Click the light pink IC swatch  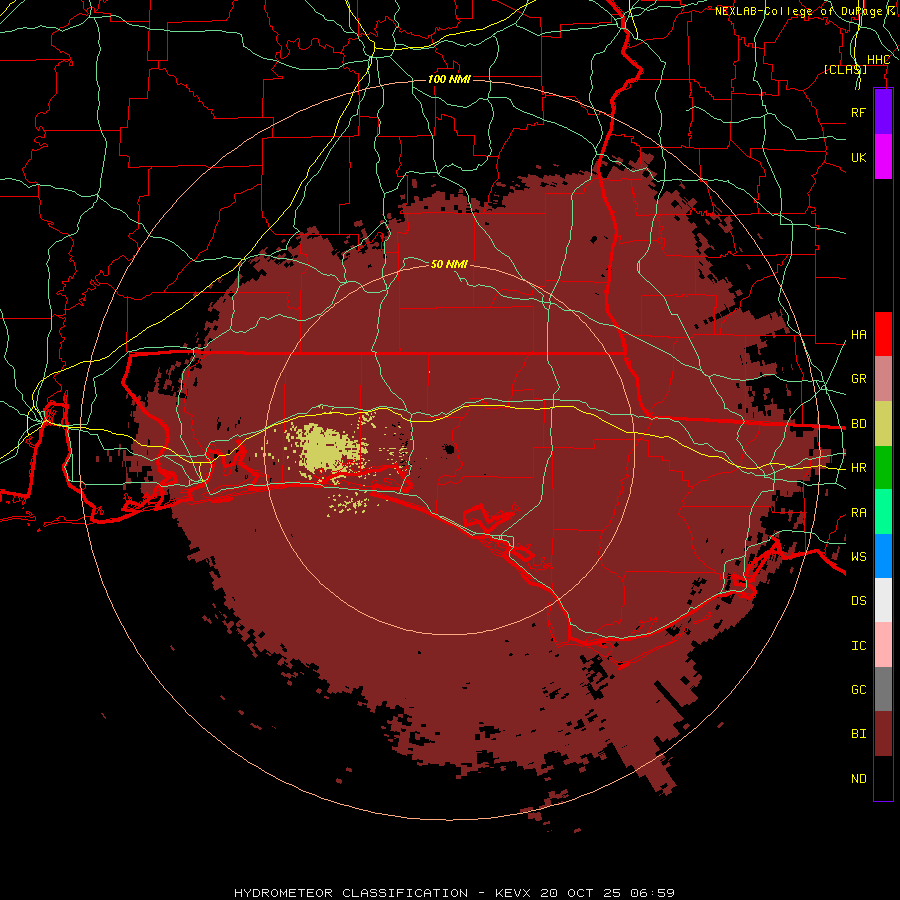(x=883, y=645)
